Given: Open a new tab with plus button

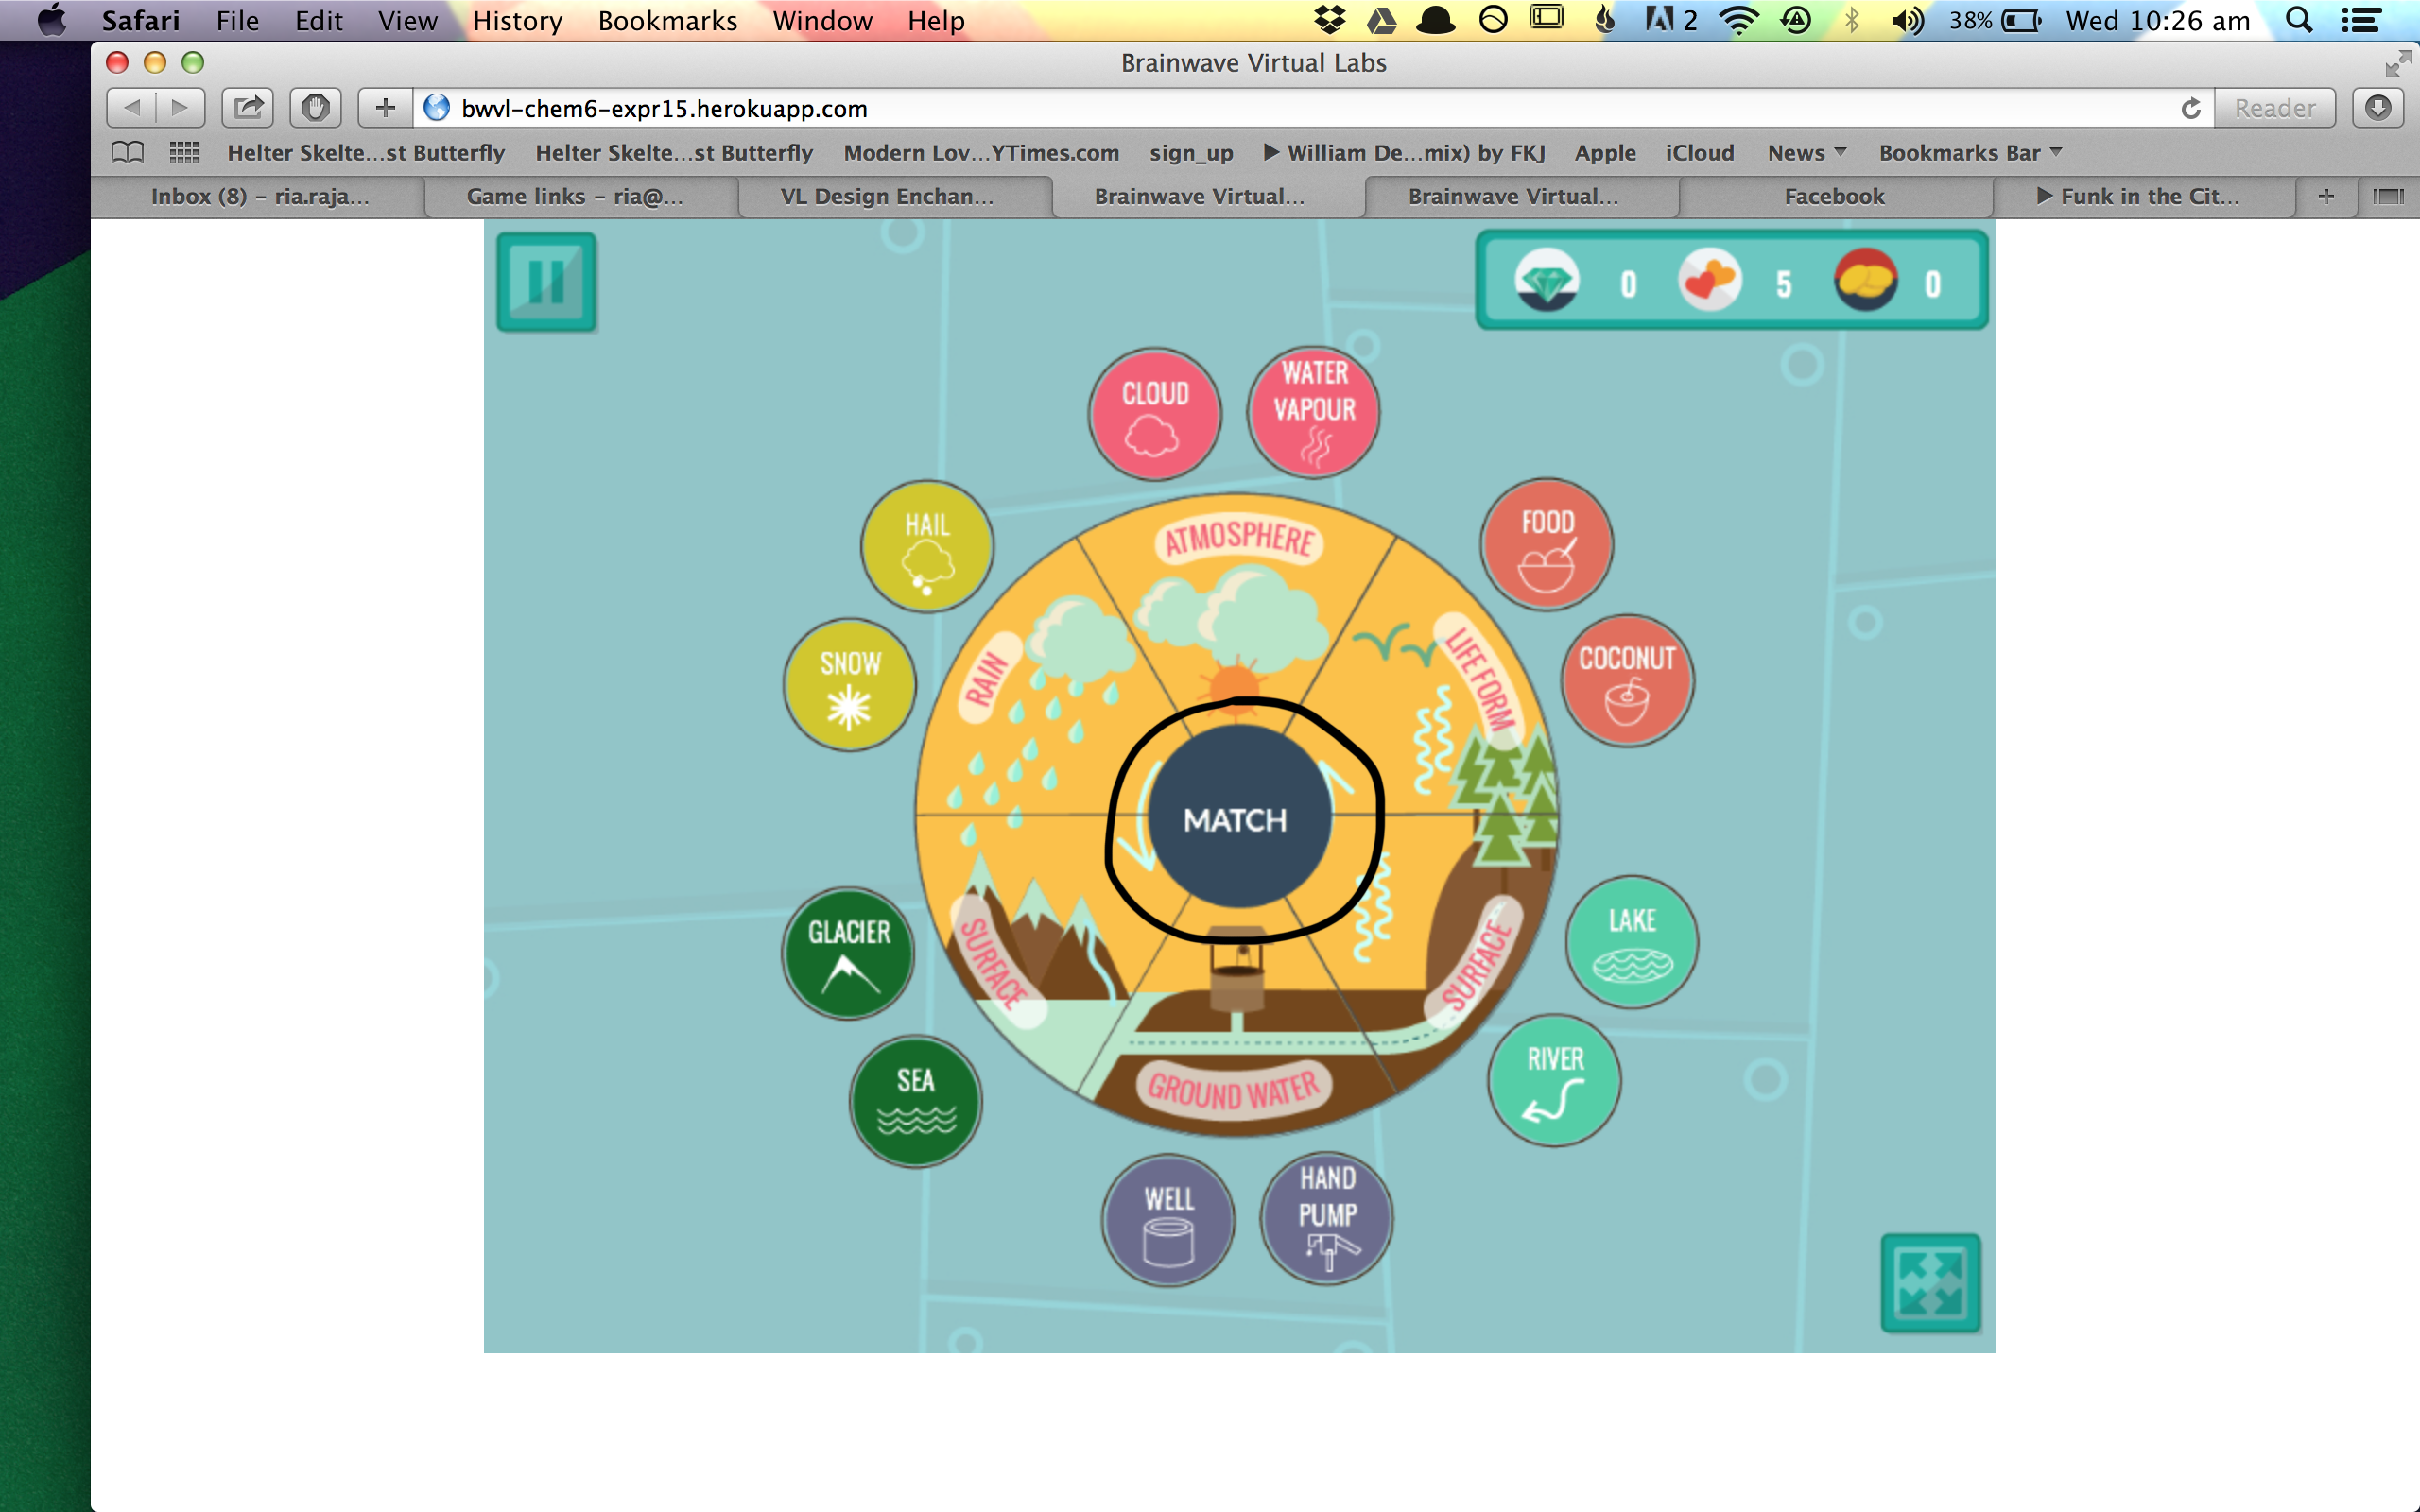Looking at the screenshot, I should pyautogui.click(x=2326, y=196).
